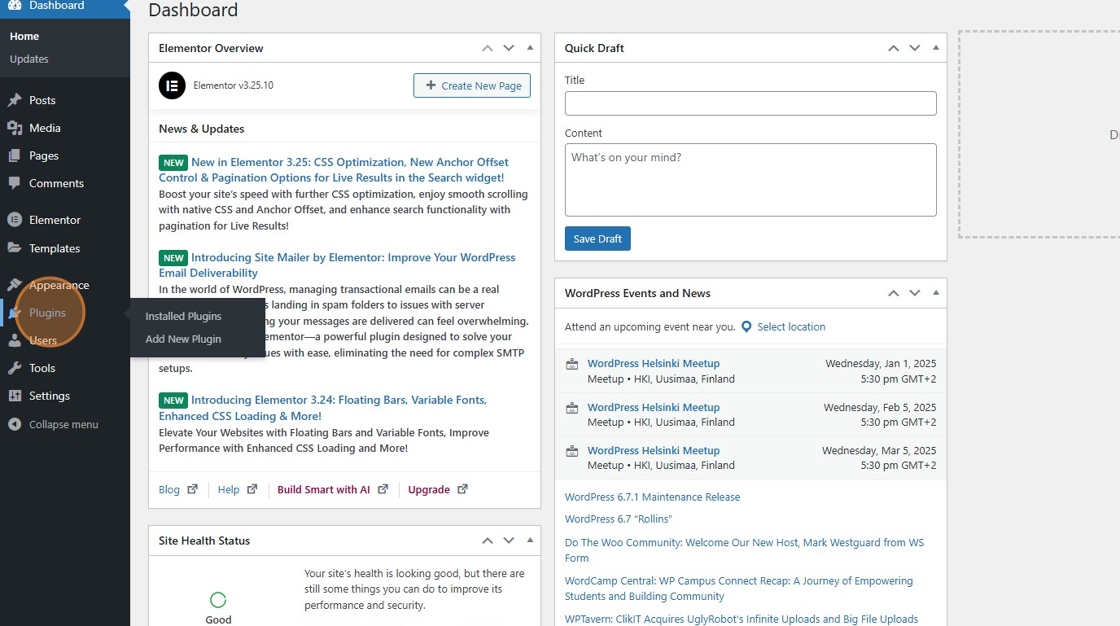This screenshot has width=1120, height=626.
Task: Click the Appearance paintbrush icon
Action: pyautogui.click(x=14, y=284)
